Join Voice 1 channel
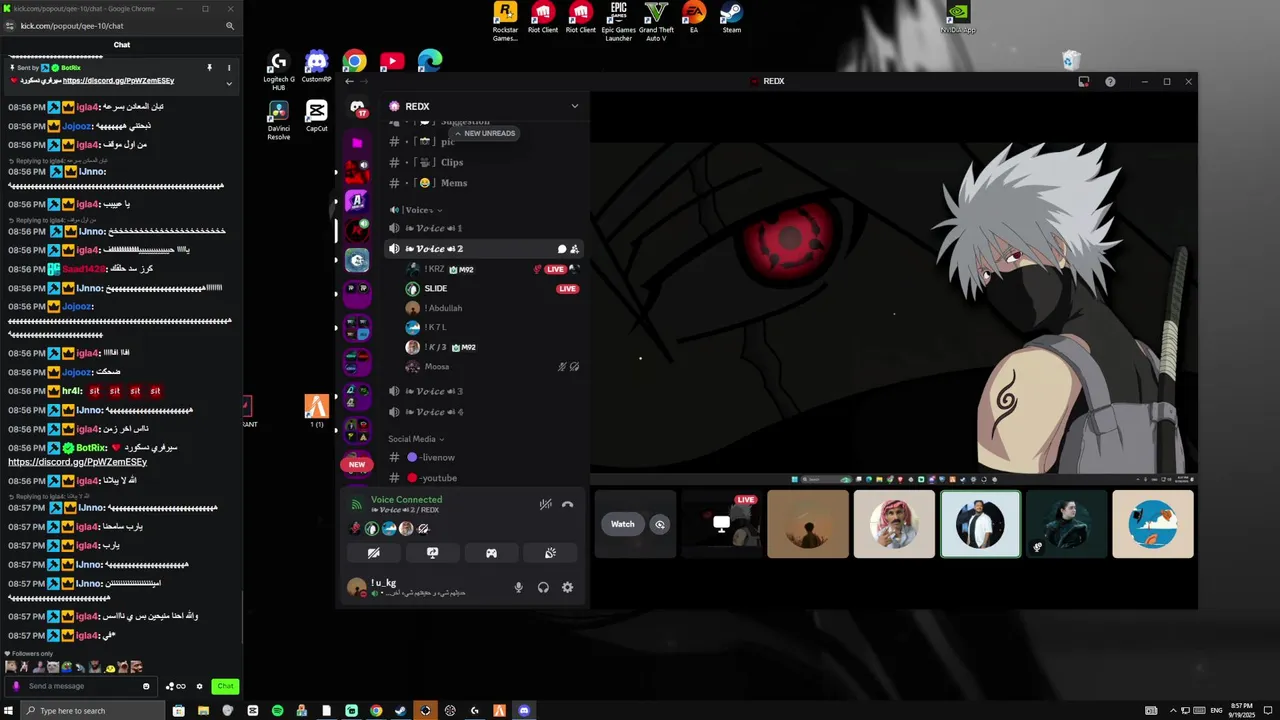The height and width of the screenshot is (720, 1280). pos(485,228)
